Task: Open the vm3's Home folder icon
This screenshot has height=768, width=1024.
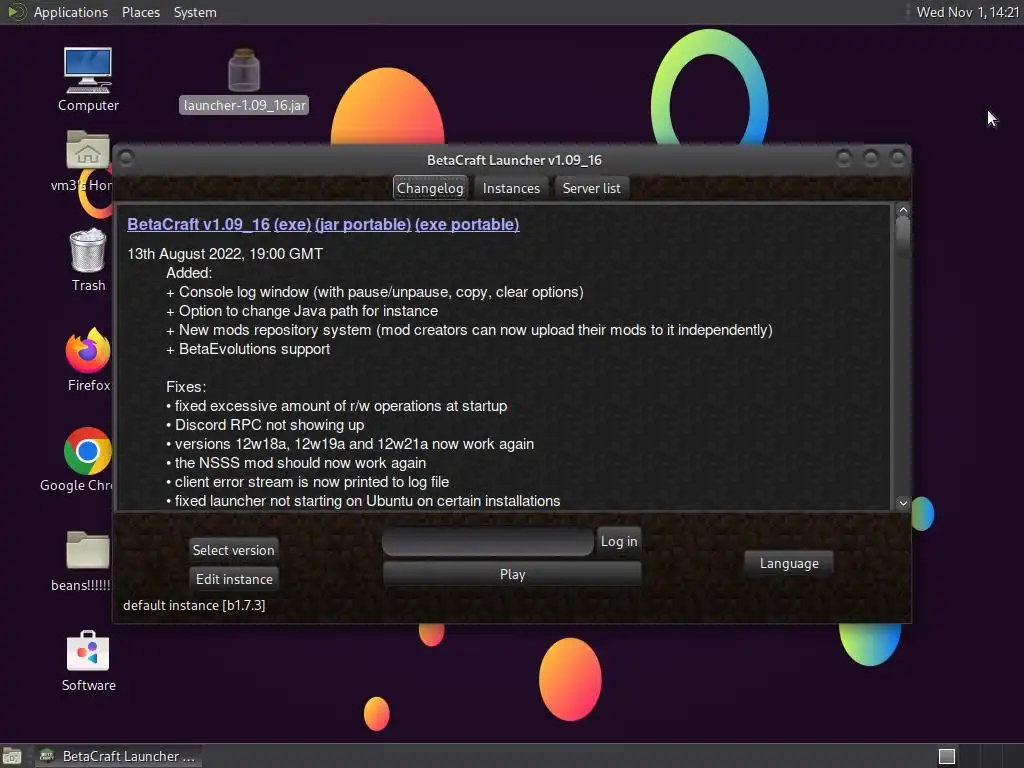Action: pyautogui.click(x=87, y=161)
